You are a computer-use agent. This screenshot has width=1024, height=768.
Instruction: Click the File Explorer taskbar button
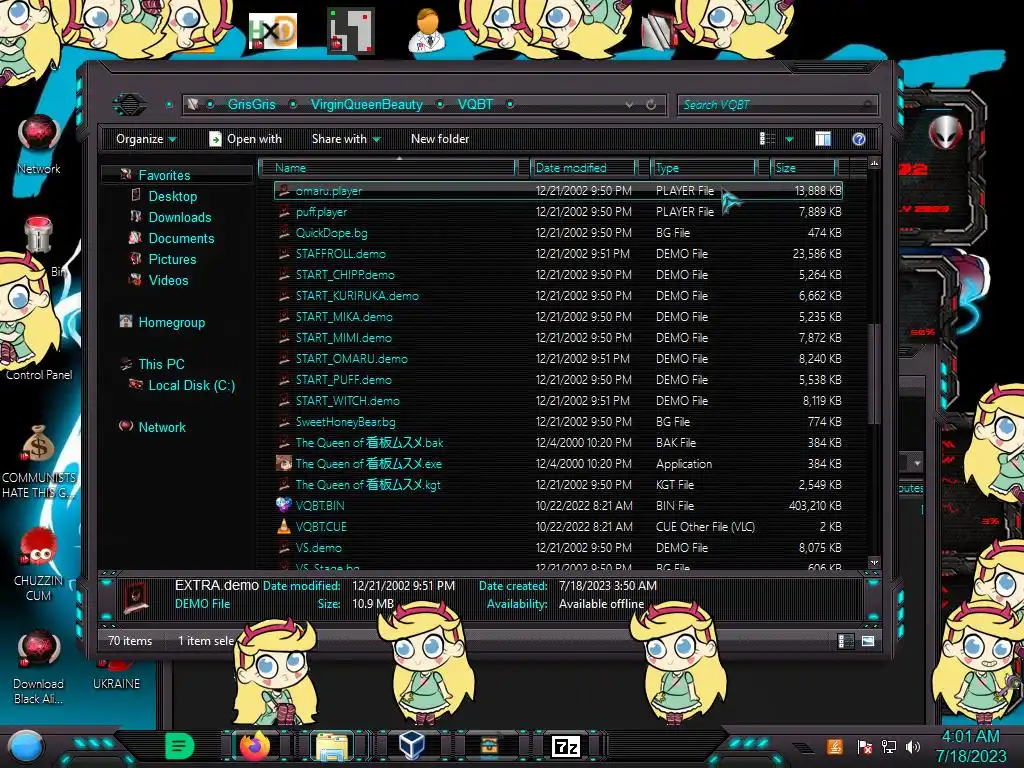(x=332, y=746)
